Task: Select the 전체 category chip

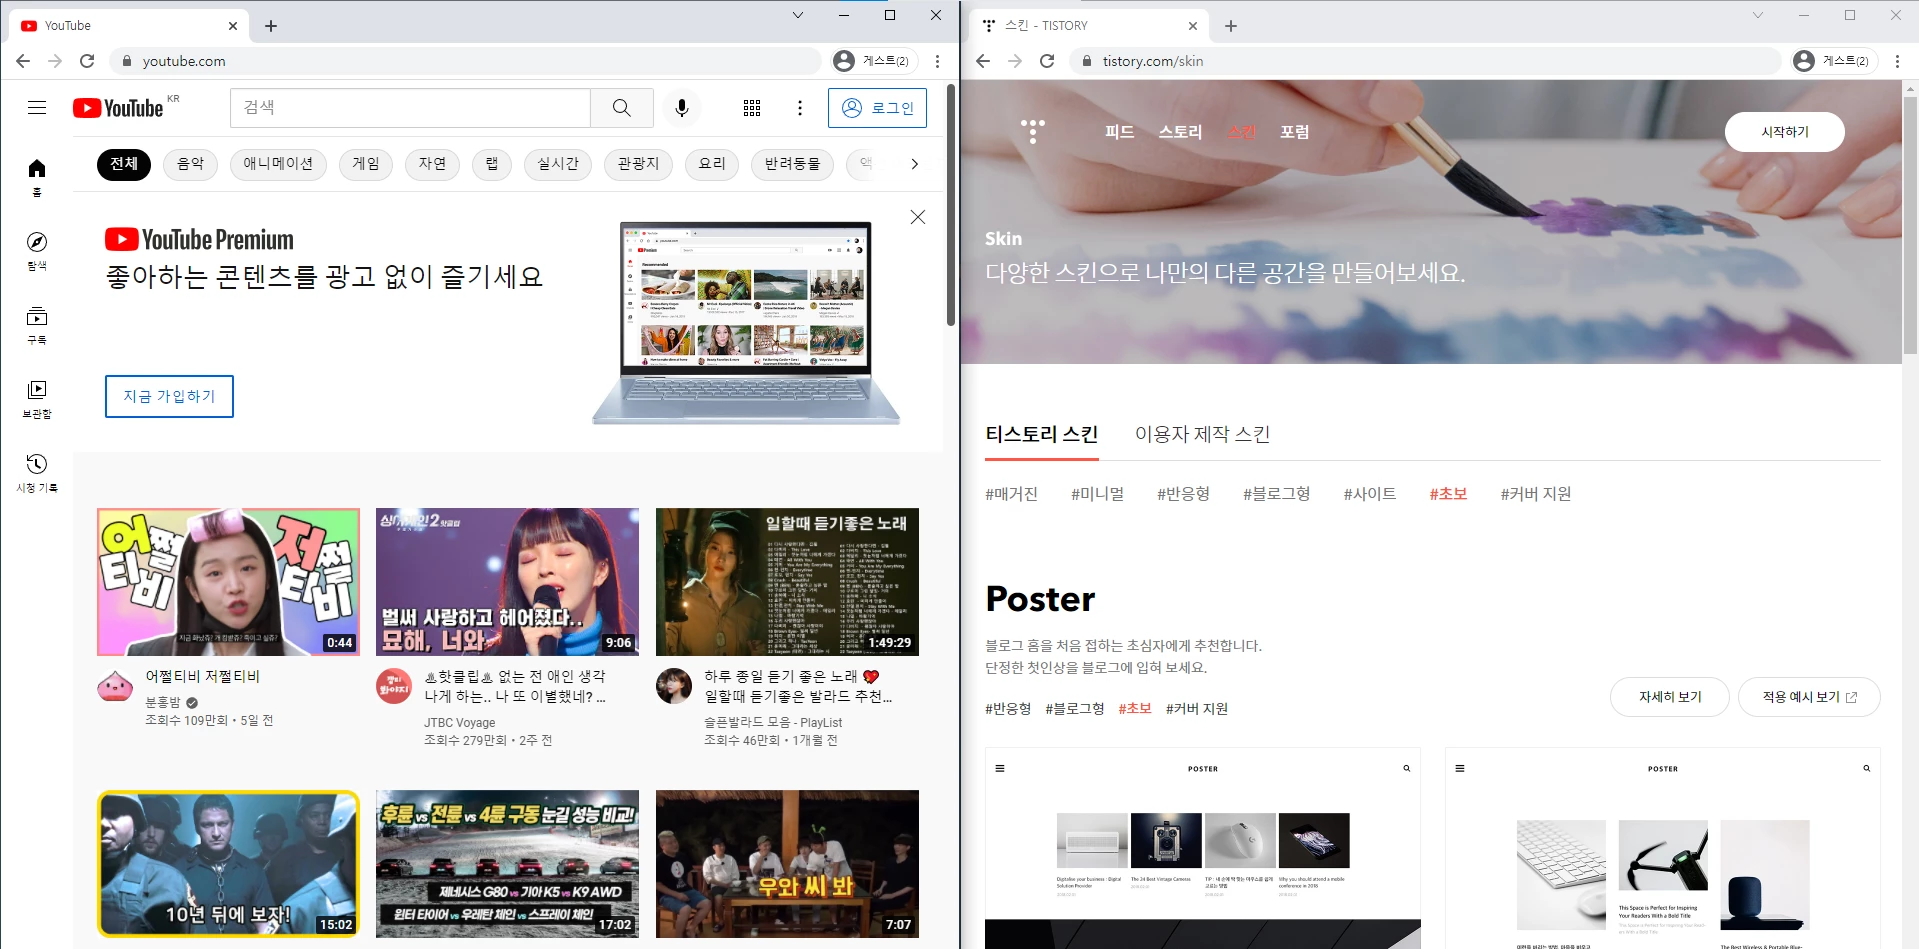Action: coord(124,164)
